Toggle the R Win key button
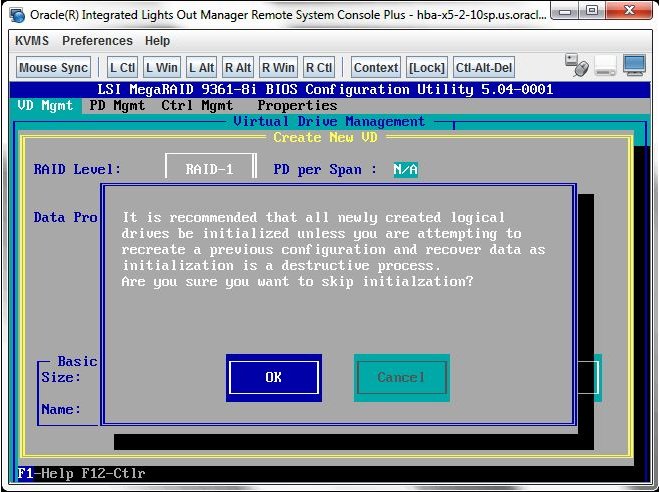The height and width of the screenshot is (492, 659). pyautogui.click(x=278, y=68)
